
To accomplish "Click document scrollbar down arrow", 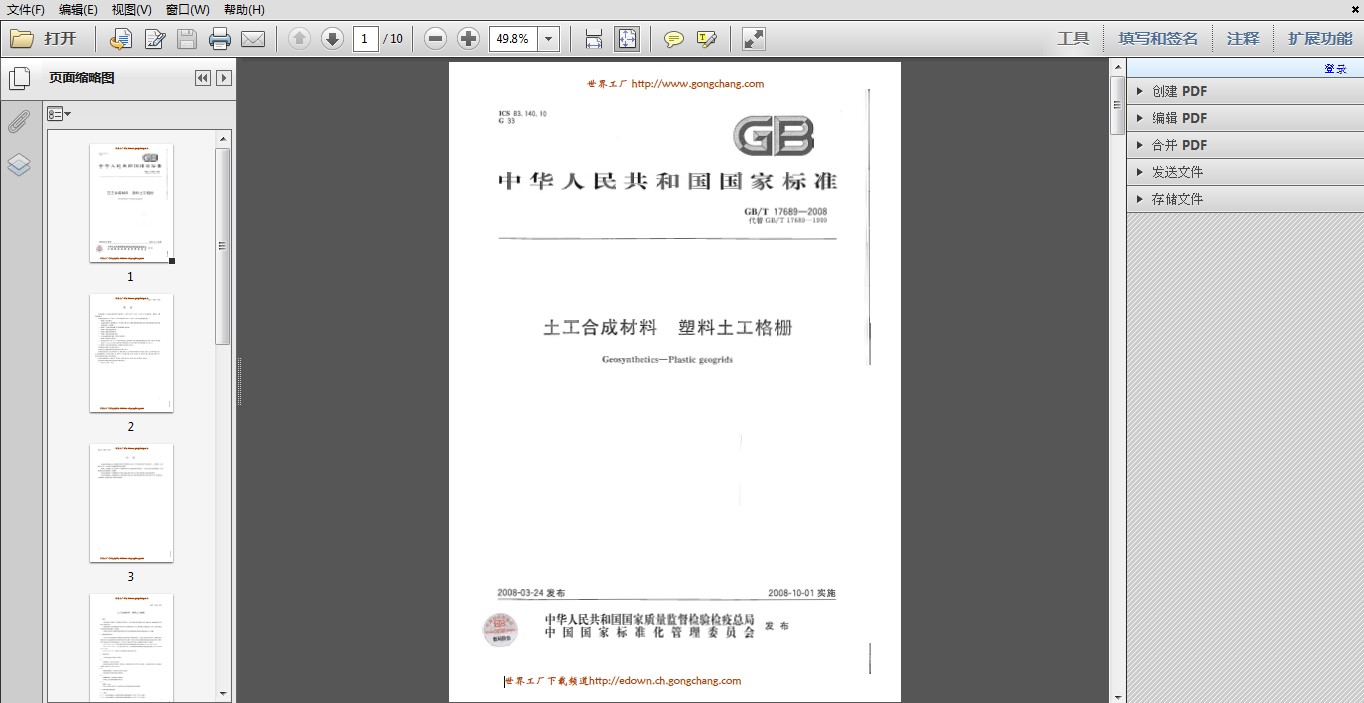I will (x=1118, y=695).
